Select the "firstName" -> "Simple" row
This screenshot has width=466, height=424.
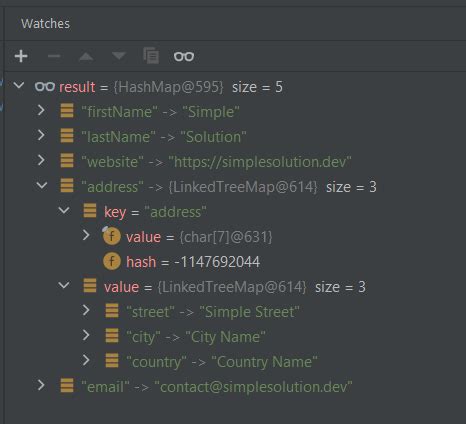click(x=235, y=112)
